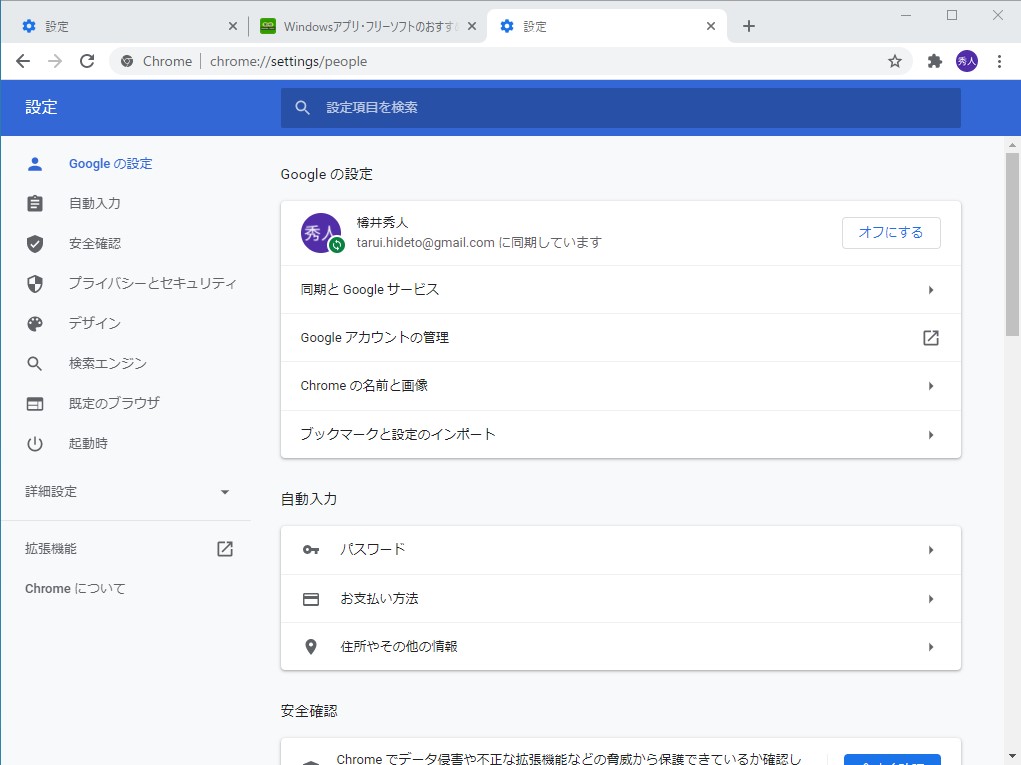The width and height of the screenshot is (1021, 765).
Task: Click the 起動時 power icon in sidebar
Action: 35,443
